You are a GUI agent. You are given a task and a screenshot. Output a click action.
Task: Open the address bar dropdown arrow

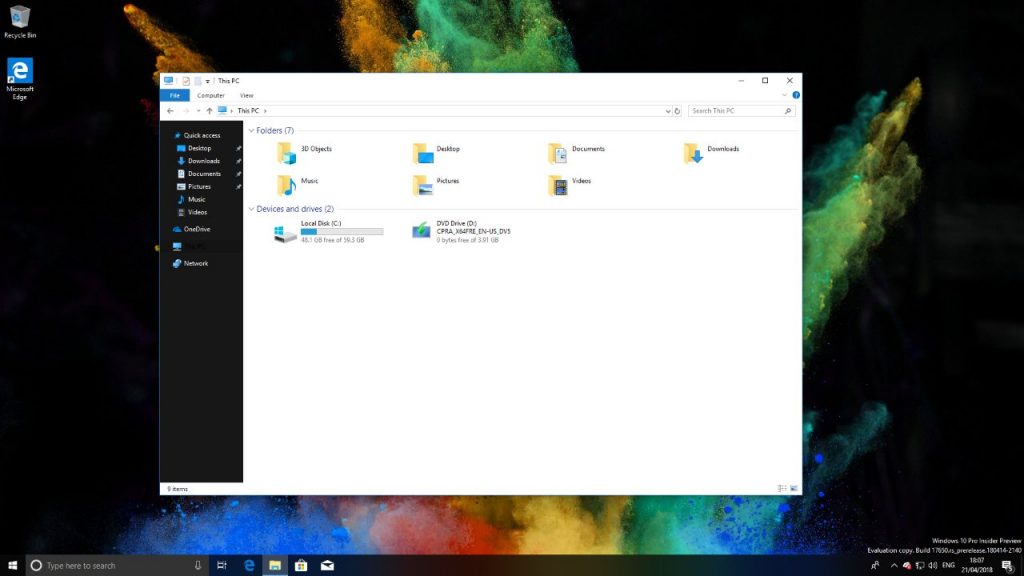coord(666,111)
